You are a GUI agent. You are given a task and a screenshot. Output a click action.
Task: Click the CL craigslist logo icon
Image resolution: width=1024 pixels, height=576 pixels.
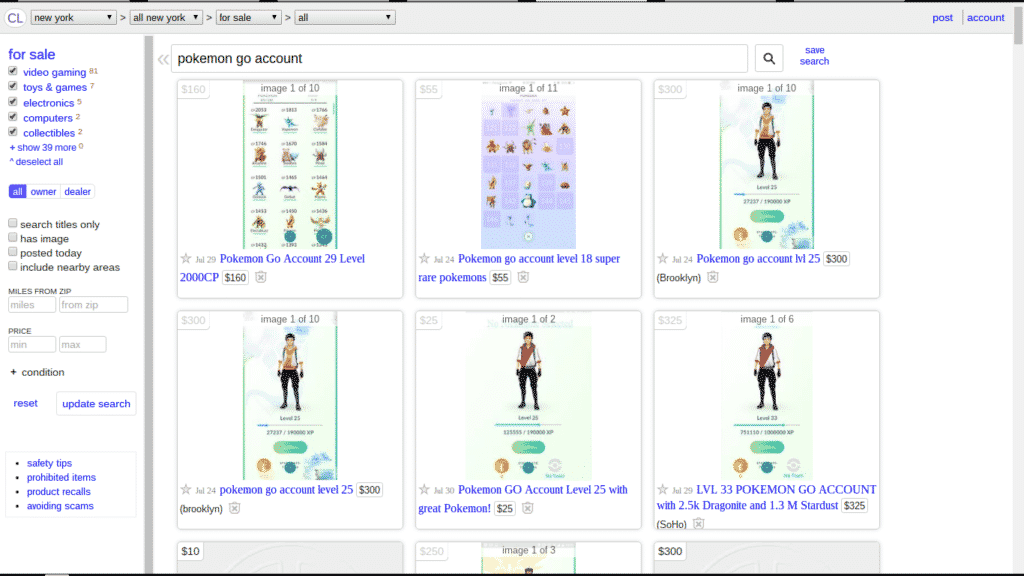14,18
